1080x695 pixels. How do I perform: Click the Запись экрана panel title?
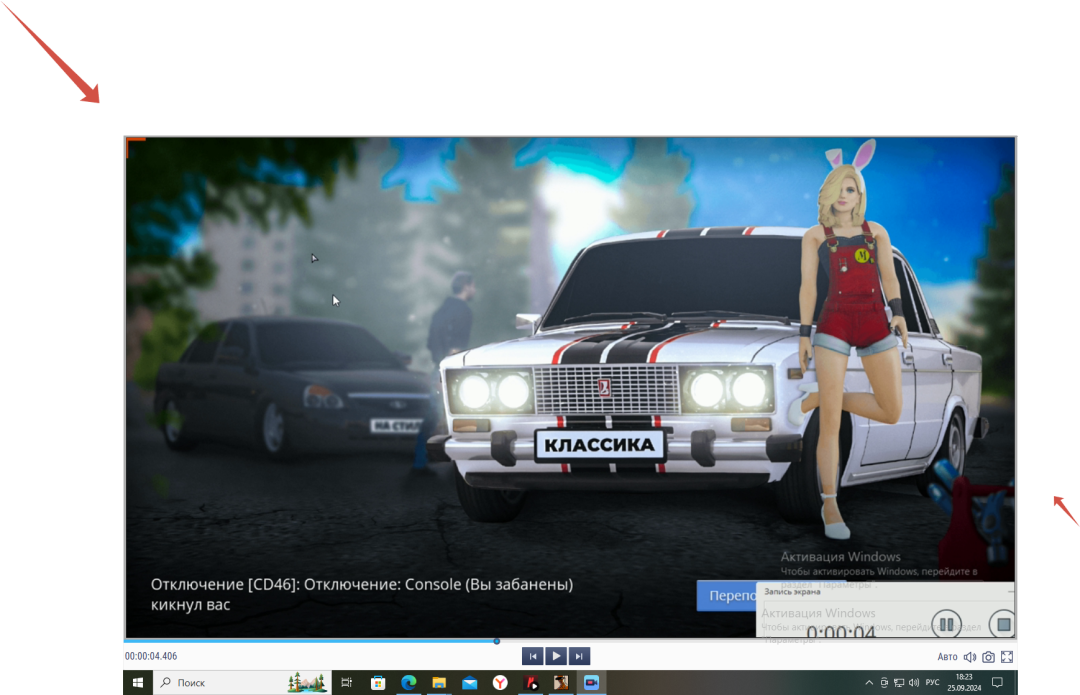(x=792, y=592)
